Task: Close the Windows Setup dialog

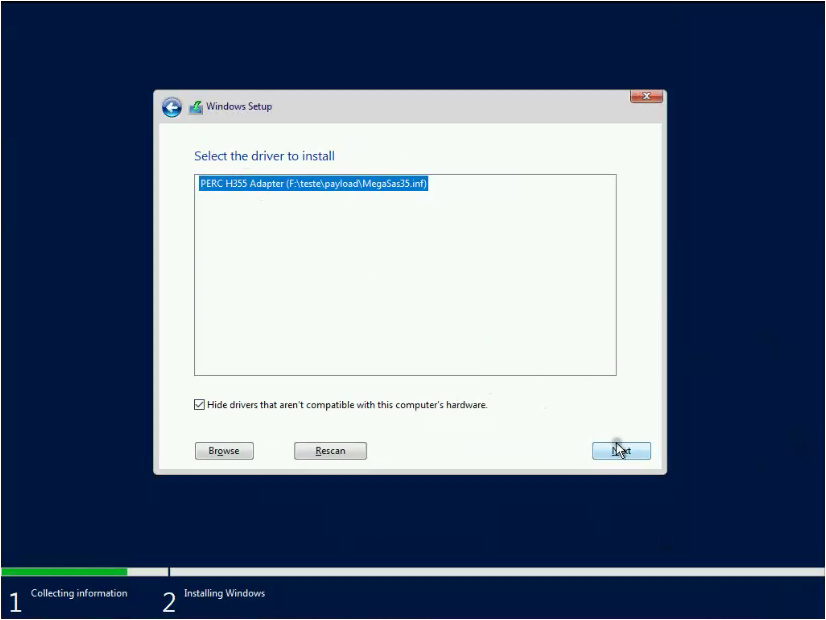Action: coord(646,96)
